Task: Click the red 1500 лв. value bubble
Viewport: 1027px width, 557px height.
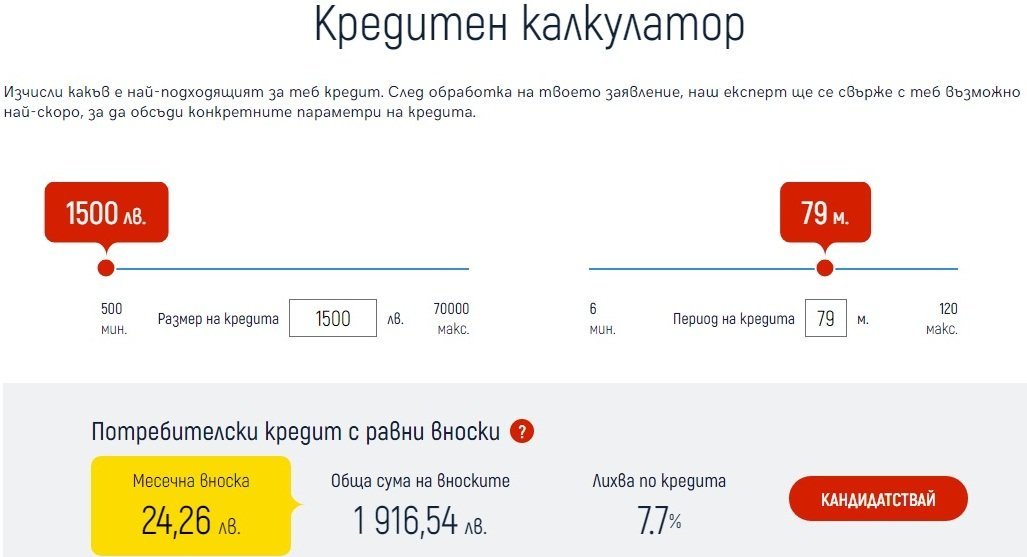Action: coord(106,213)
